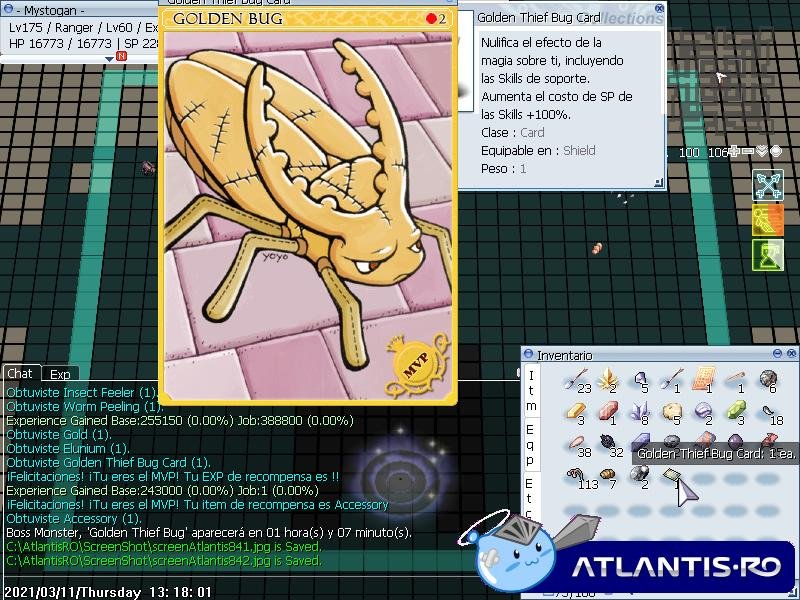Click the 'Obtuviste Elunium (1).' chat line

coord(67,448)
